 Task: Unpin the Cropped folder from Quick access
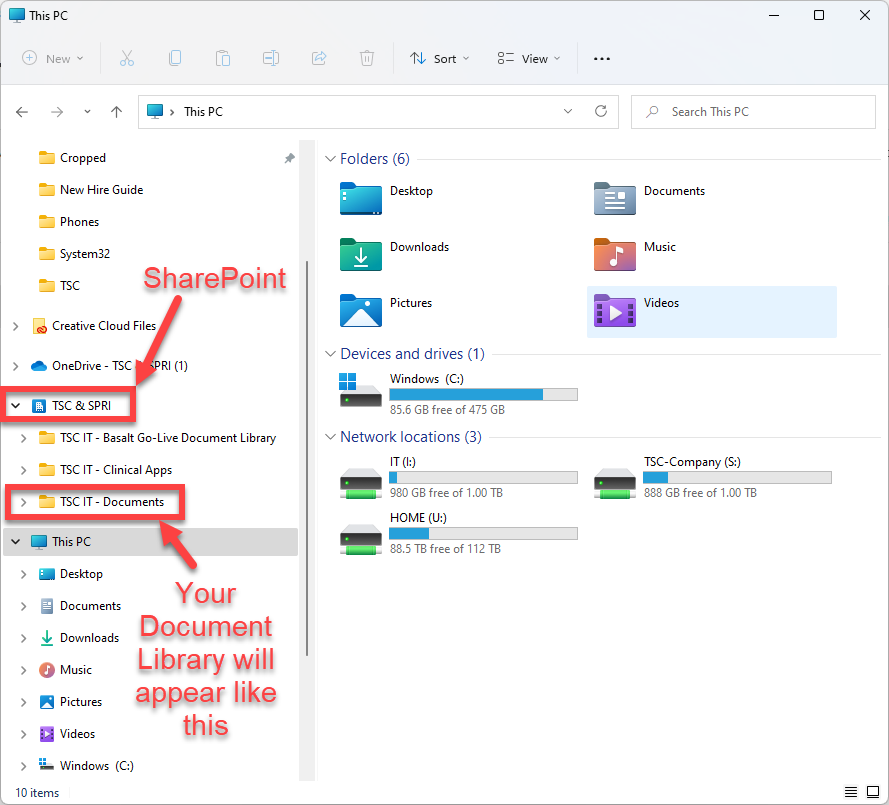pos(289,158)
